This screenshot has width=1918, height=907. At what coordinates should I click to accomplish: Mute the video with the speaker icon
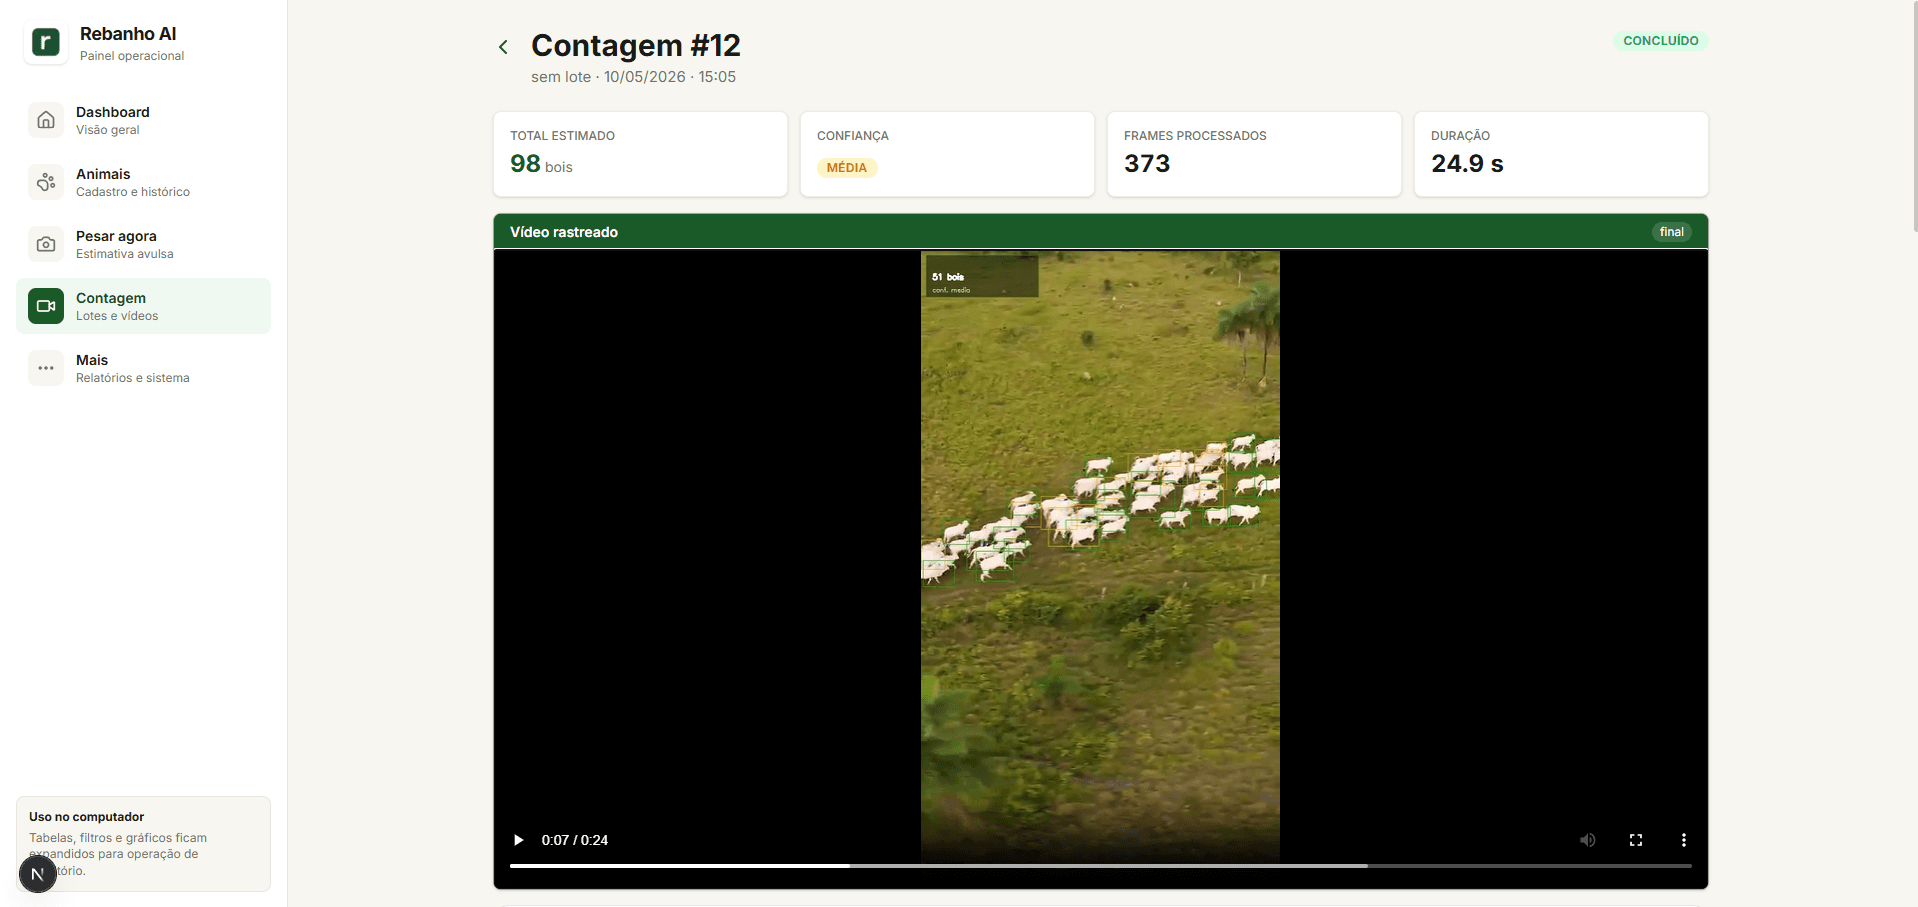1587,840
